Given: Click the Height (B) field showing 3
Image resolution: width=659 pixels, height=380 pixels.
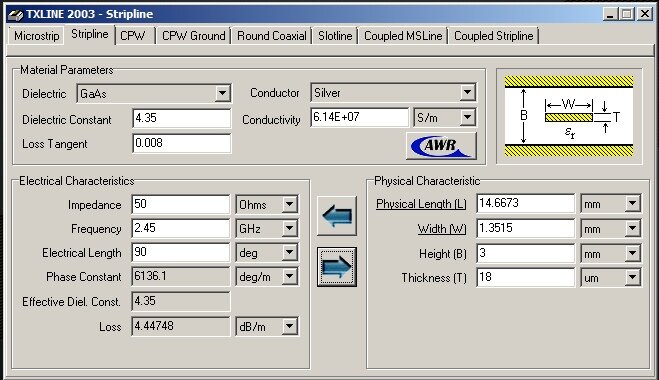Looking at the screenshot, I should (525, 253).
